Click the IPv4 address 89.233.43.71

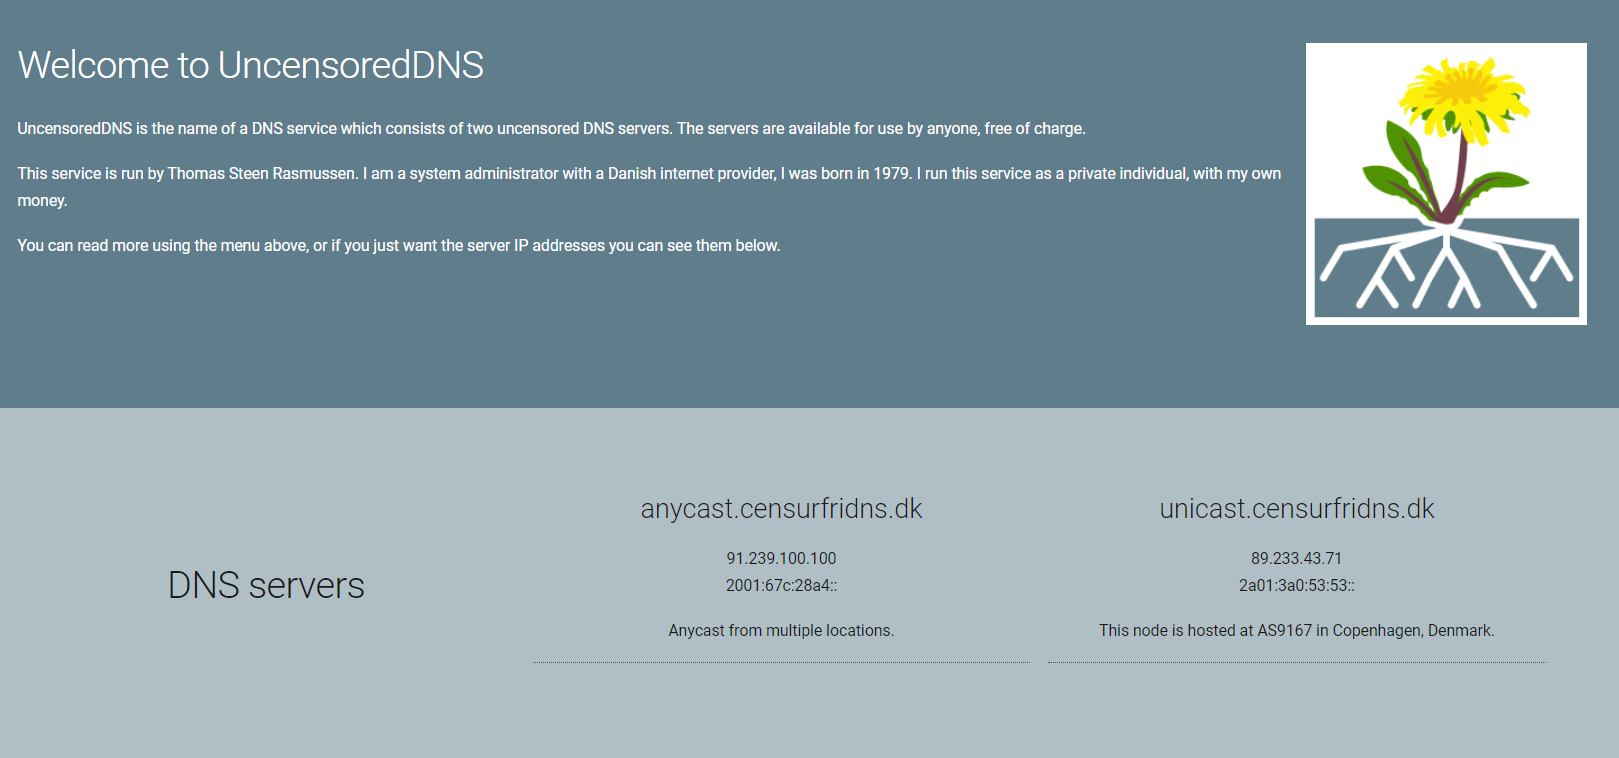click(x=1296, y=558)
